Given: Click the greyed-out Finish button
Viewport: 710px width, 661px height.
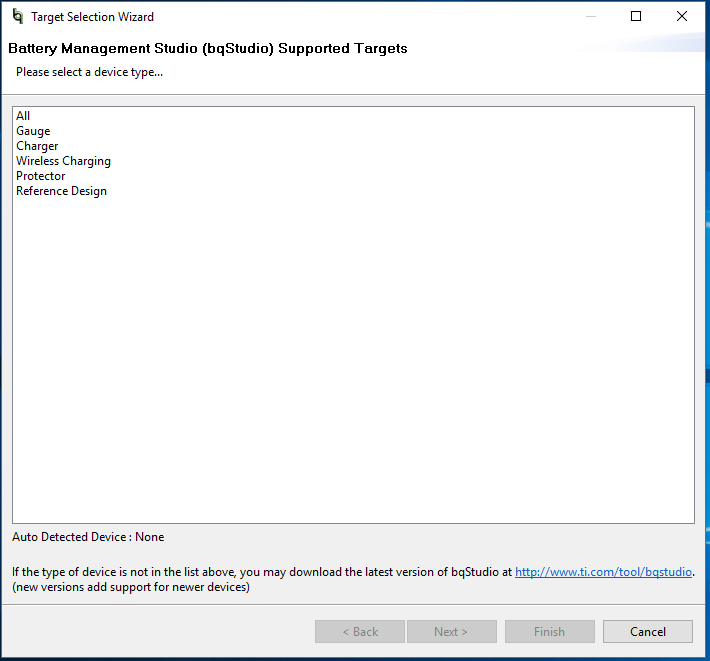Looking at the screenshot, I should tap(549, 632).
